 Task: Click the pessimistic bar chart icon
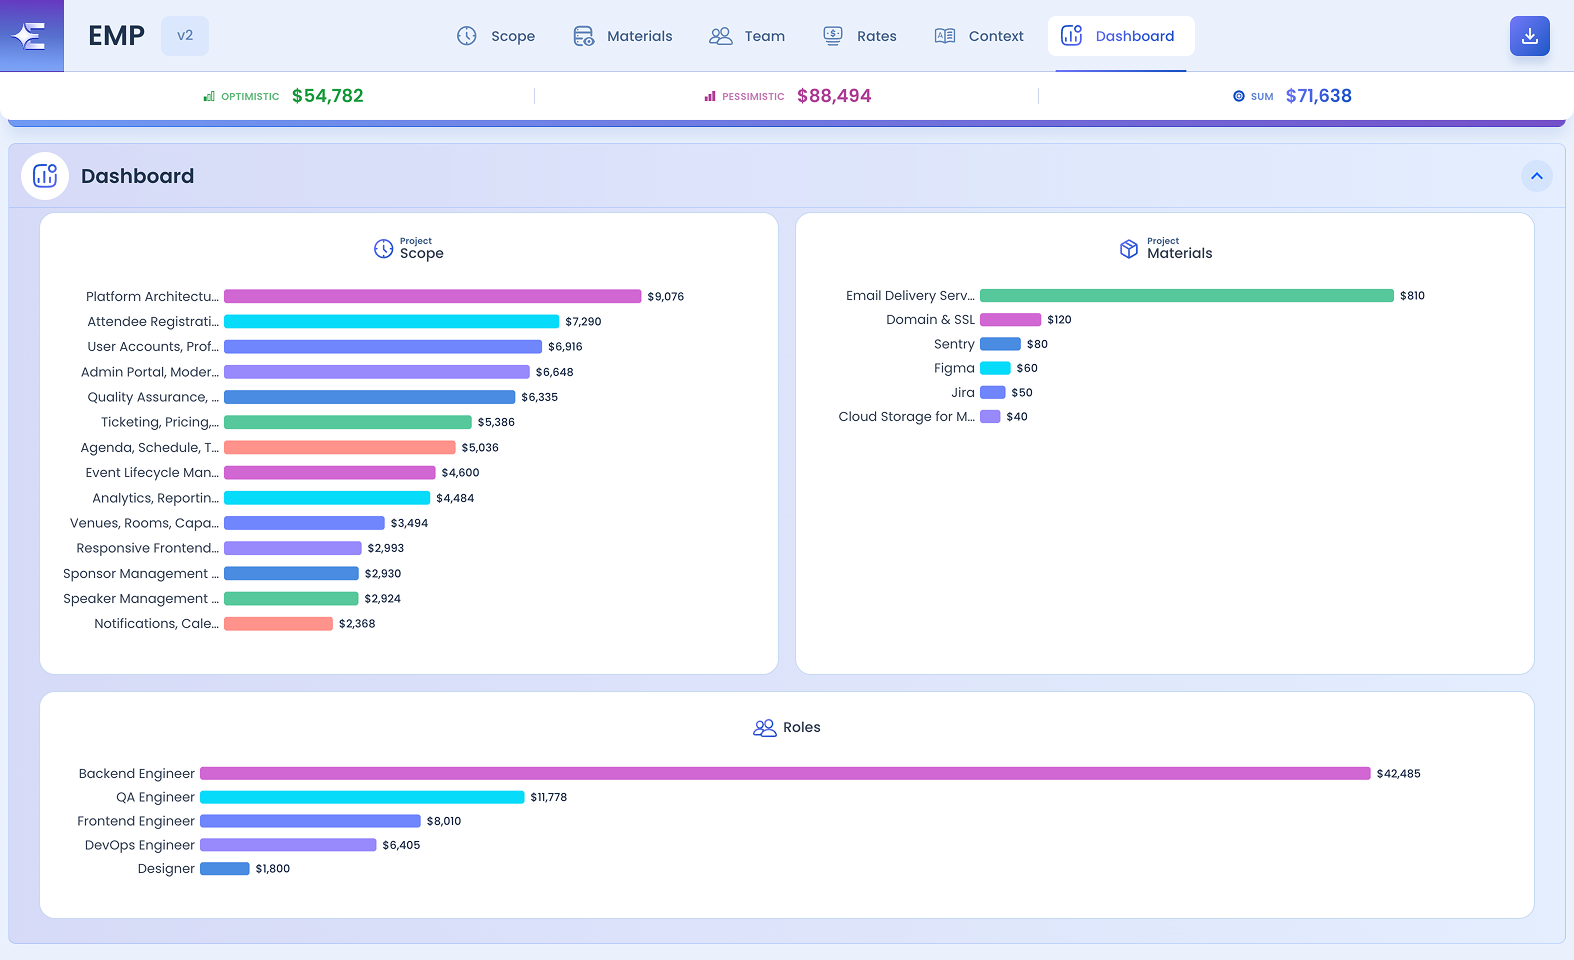(x=710, y=97)
